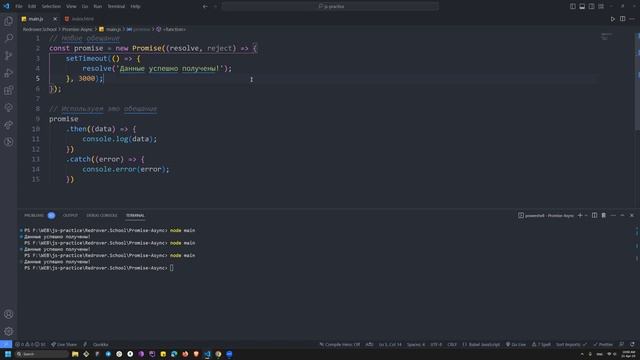Open the Help menu
The width and height of the screenshot is (640, 360).
coord(135,7)
